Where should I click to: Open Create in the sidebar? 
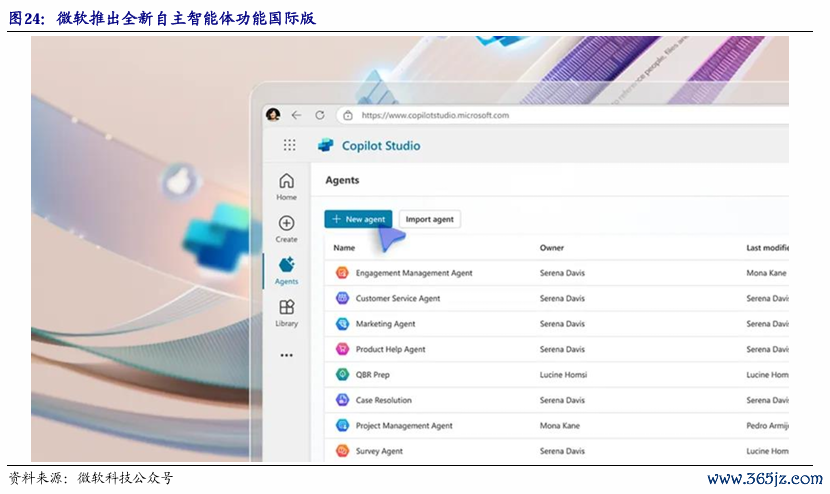(286, 229)
